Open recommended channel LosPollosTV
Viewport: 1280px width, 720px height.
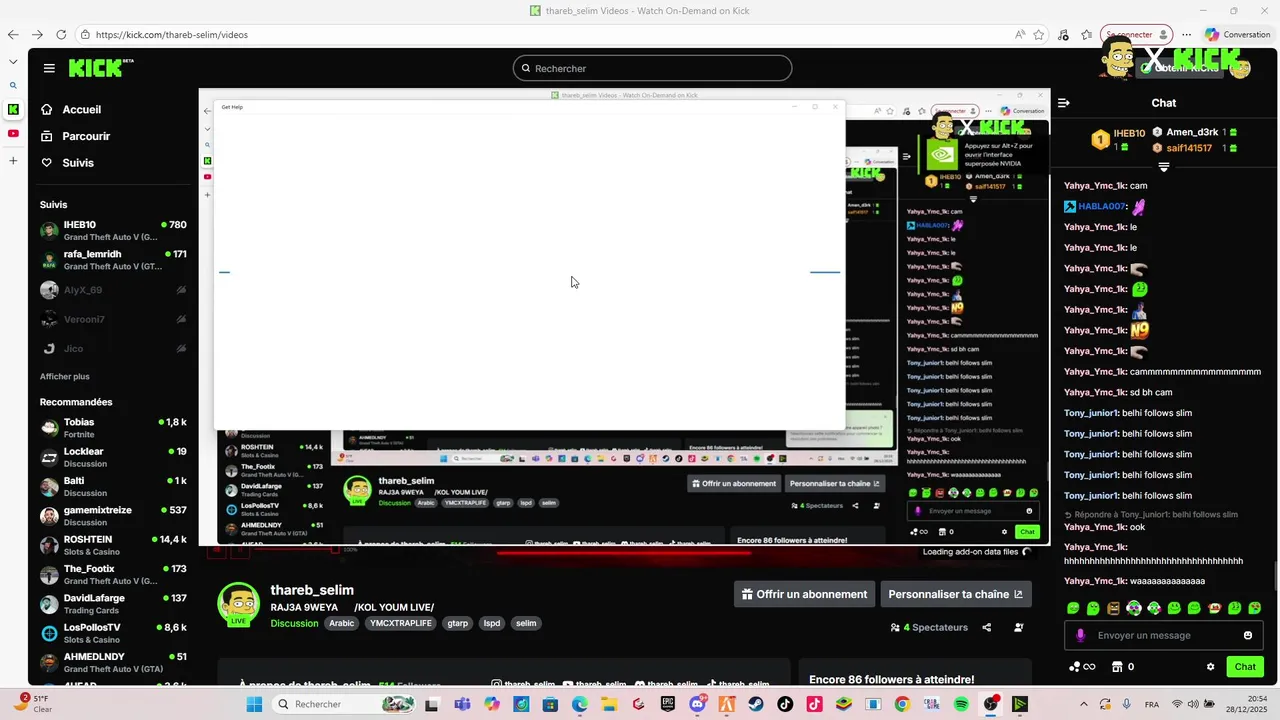tap(113, 633)
